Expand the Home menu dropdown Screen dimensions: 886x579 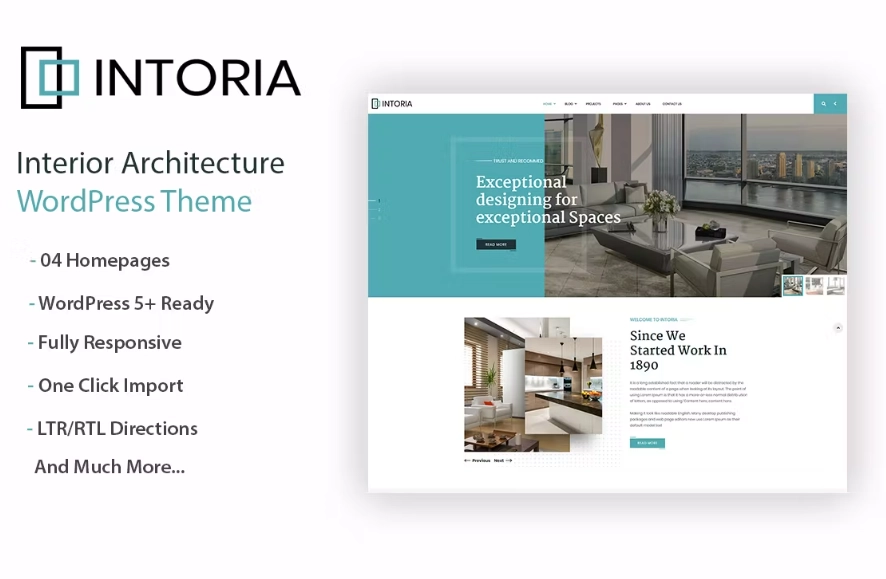[x=549, y=103]
